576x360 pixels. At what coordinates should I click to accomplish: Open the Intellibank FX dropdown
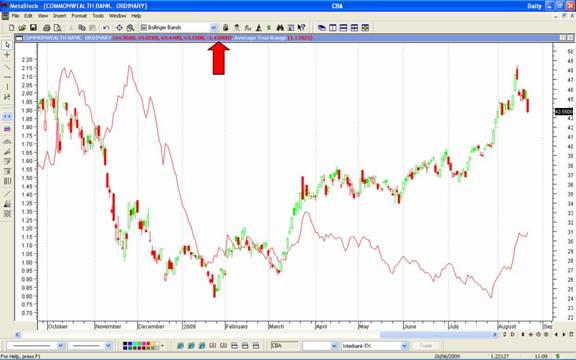tap(404, 346)
